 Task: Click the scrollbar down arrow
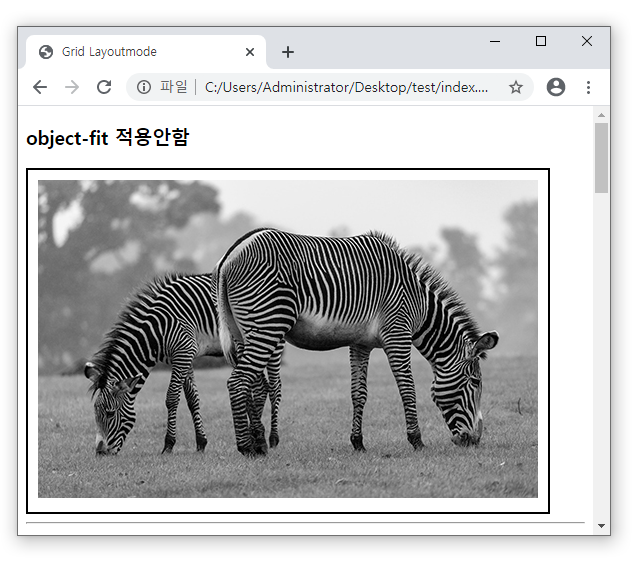(602, 526)
